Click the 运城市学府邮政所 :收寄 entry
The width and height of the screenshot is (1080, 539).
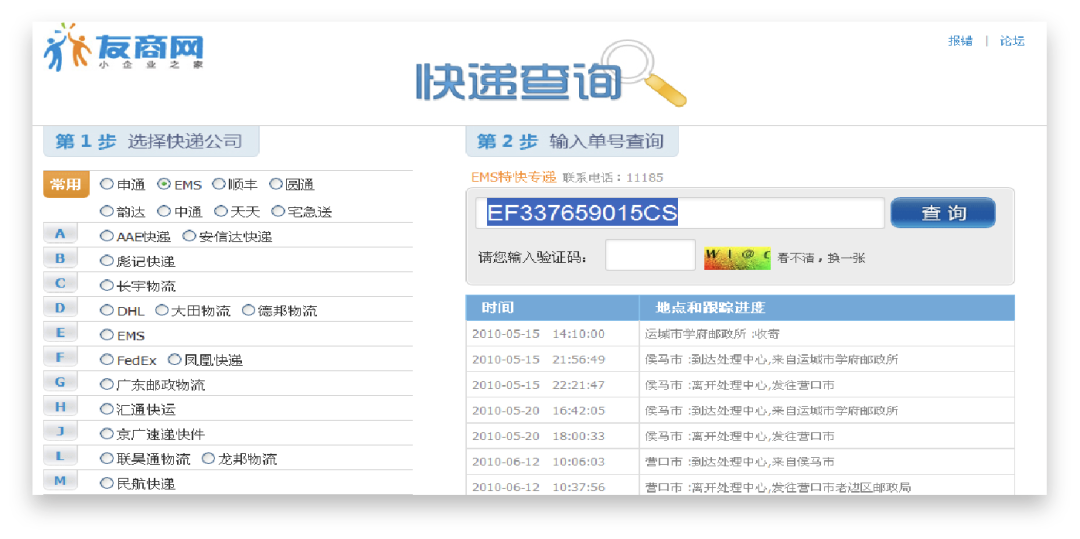coord(712,334)
